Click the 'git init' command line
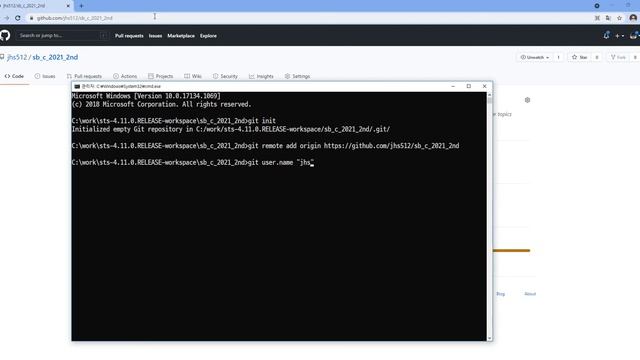 [173, 121]
